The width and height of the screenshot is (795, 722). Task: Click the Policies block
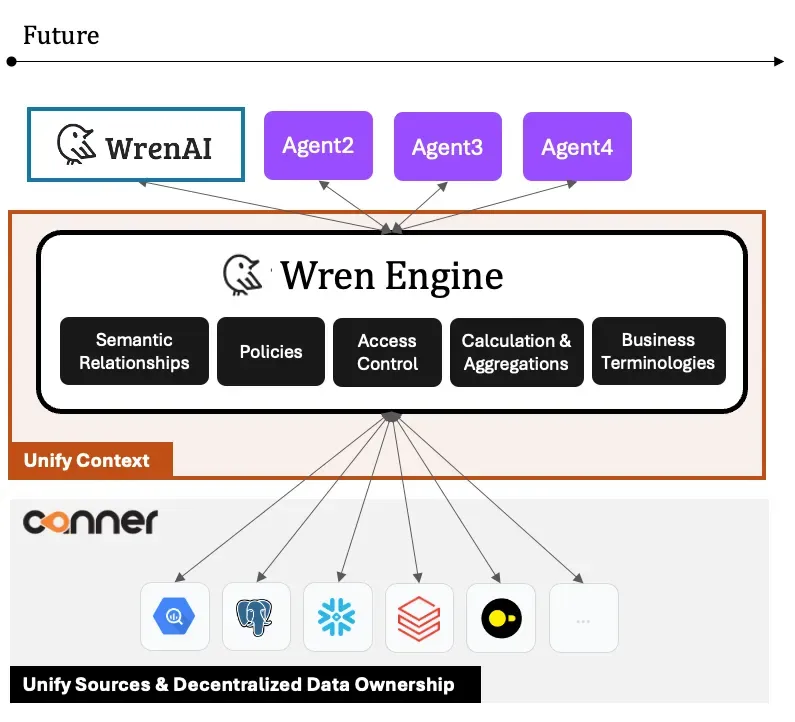point(270,351)
